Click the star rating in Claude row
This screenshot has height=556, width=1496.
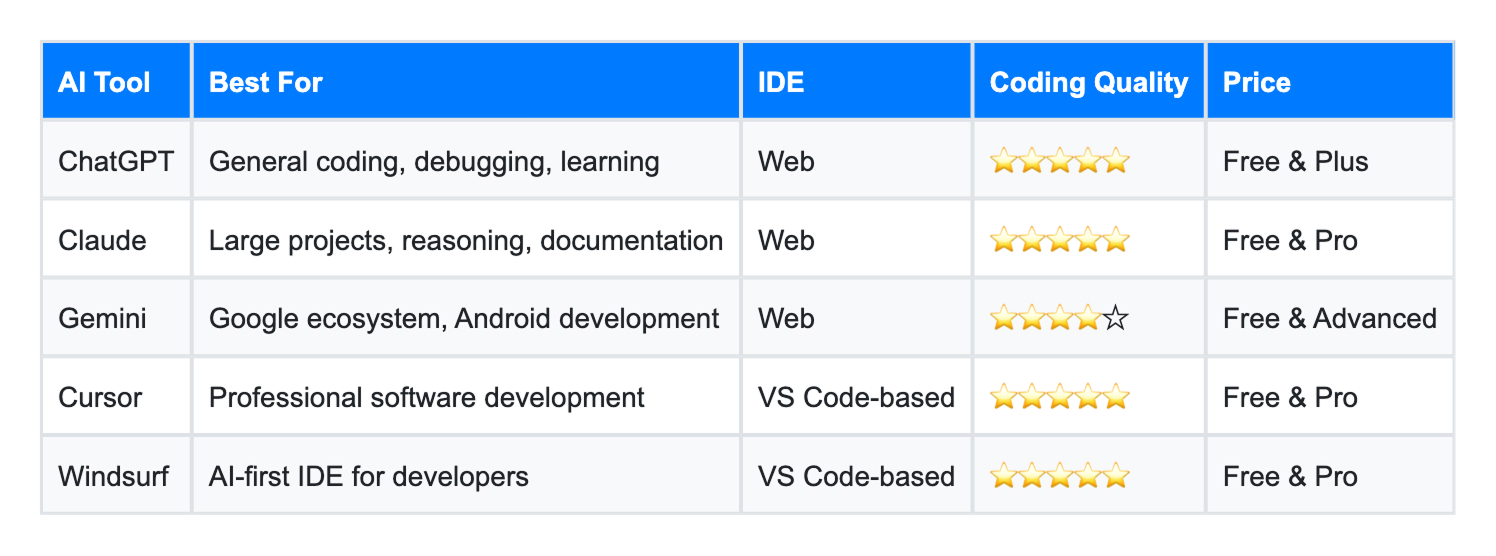[x=1059, y=239]
